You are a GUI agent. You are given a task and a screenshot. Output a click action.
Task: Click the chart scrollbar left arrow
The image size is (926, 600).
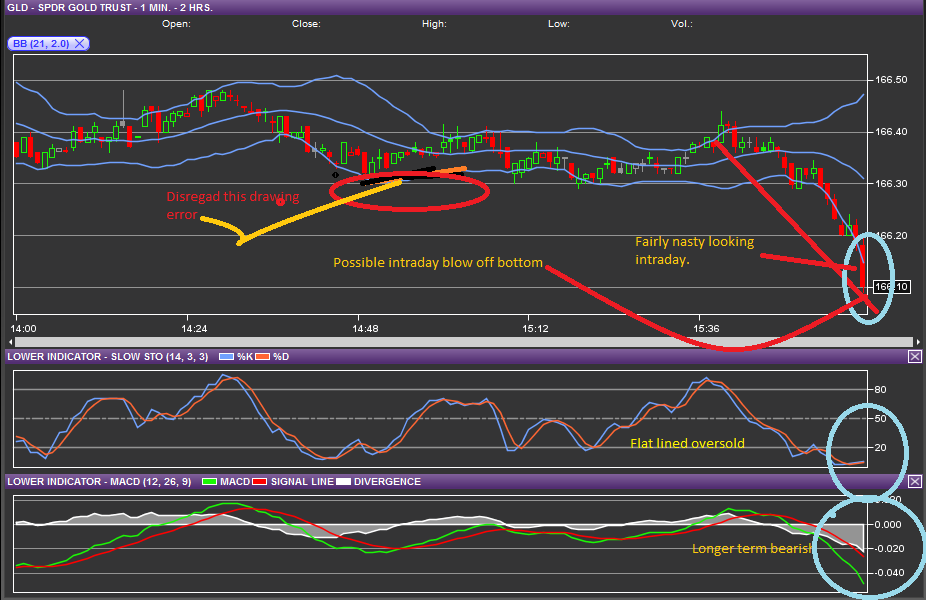[12, 343]
